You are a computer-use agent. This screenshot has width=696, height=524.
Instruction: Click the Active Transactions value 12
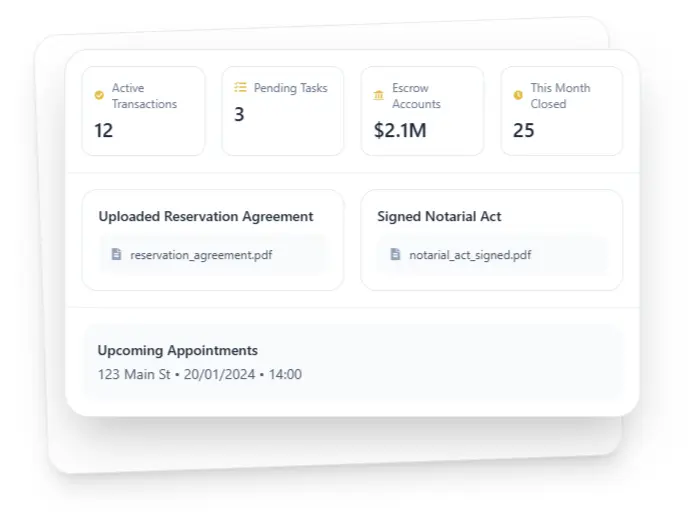click(x=103, y=130)
